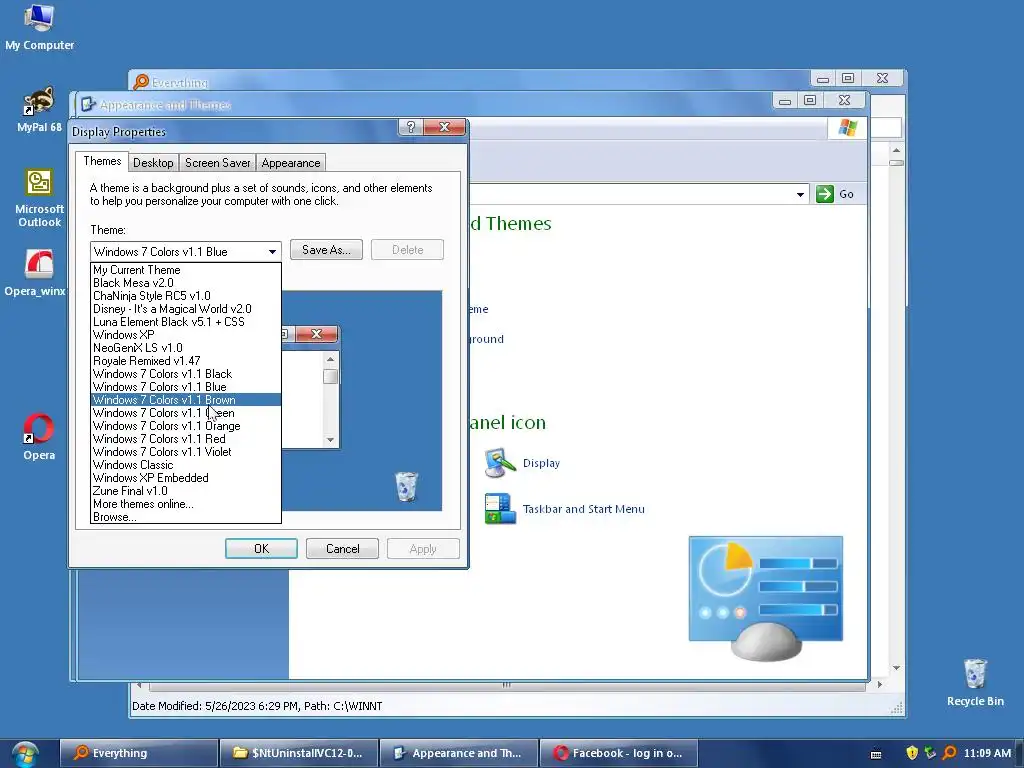Open the Taskbar and Start Menu link
The width and height of the screenshot is (1024, 768).
pyautogui.click(x=583, y=509)
